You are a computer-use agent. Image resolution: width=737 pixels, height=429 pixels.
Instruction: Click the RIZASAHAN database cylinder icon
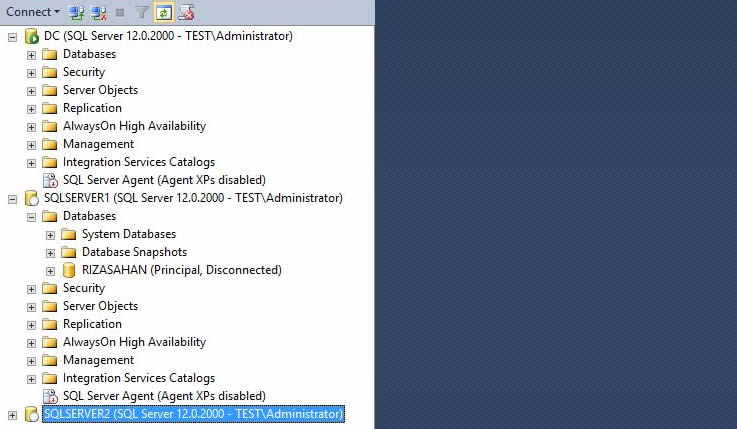(69, 270)
